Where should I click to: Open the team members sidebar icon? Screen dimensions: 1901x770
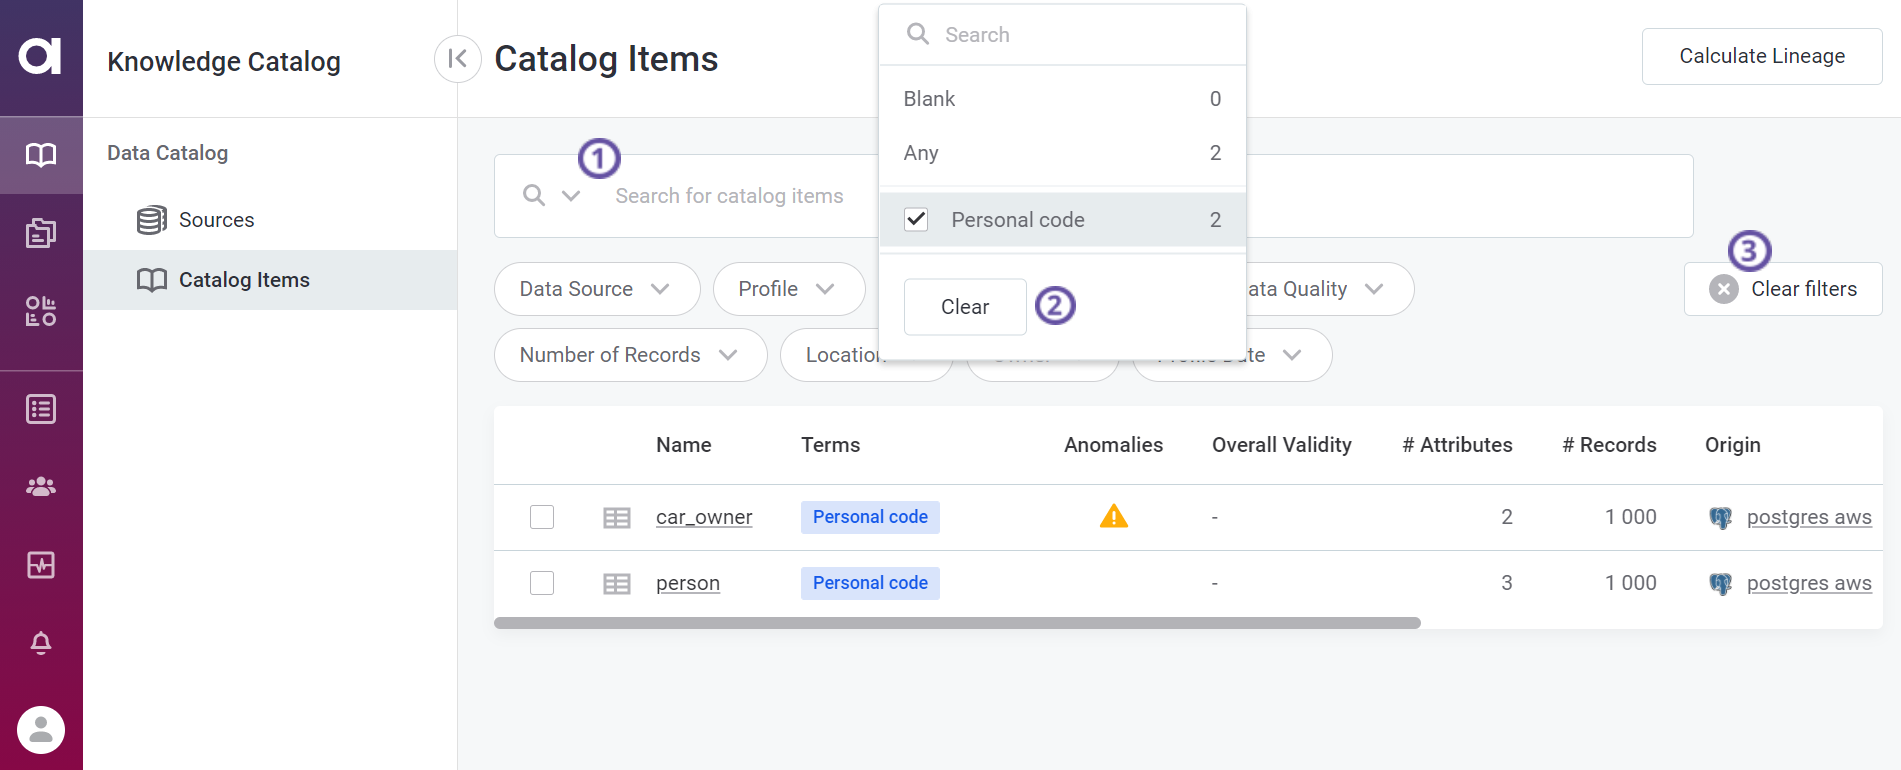(x=41, y=487)
